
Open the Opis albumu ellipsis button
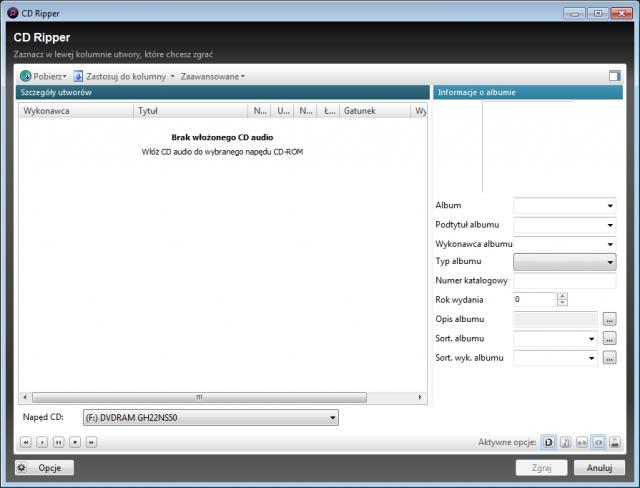tap(609, 319)
